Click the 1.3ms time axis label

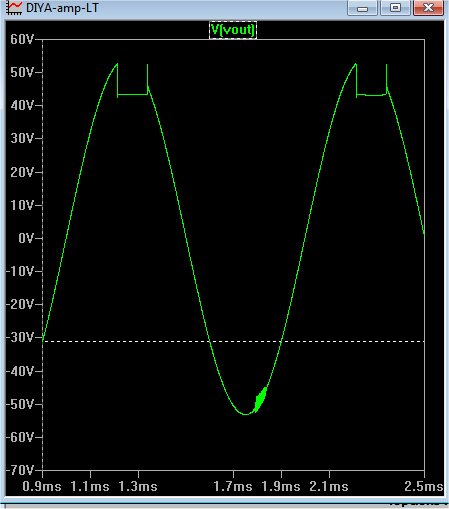pos(138,486)
